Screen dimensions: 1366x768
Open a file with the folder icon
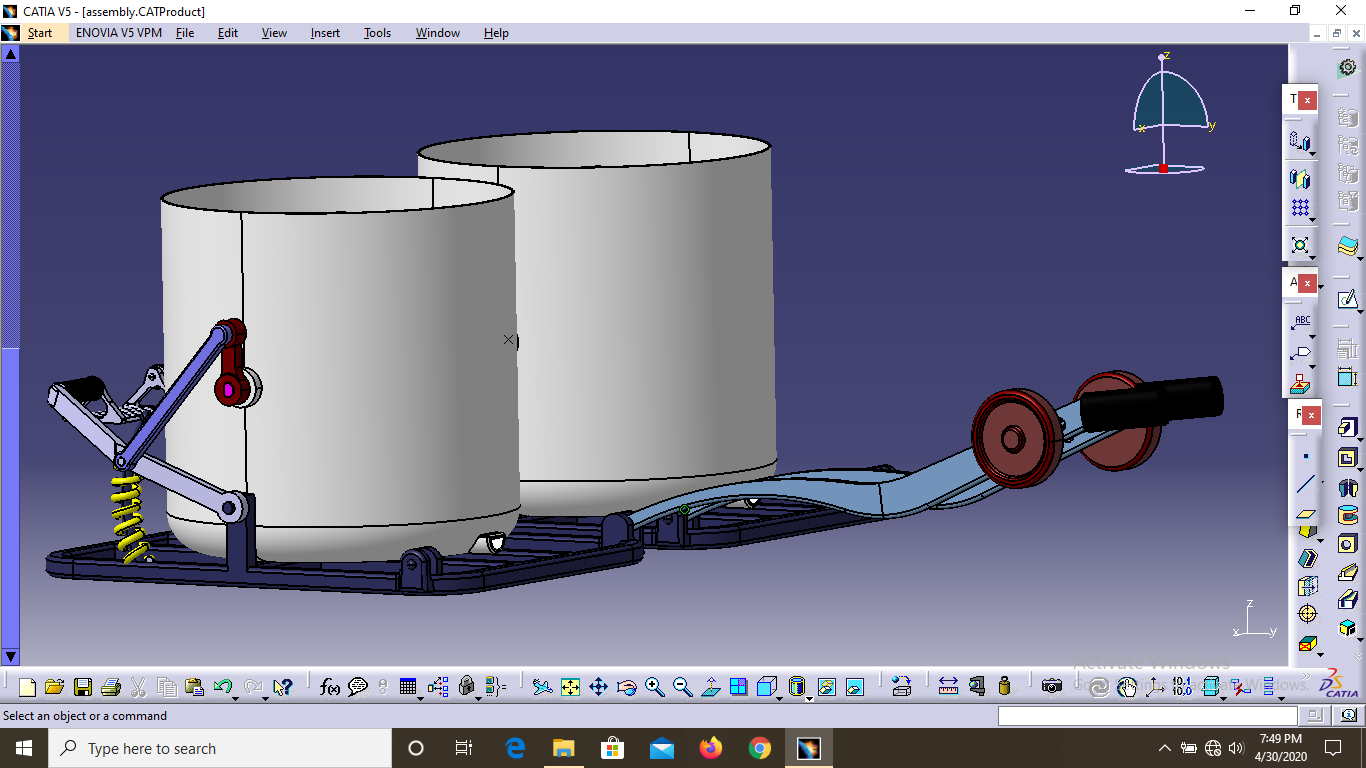point(55,687)
